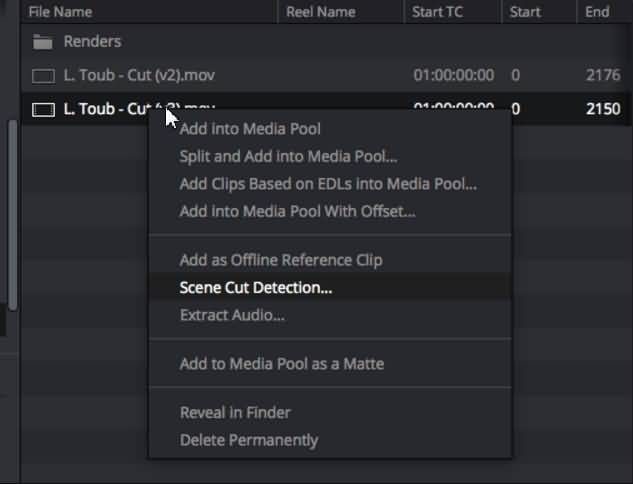The height and width of the screenshot is (484, 633).
Task: Choose Add to Media Pool as a Matte
Action: point(281,364)
